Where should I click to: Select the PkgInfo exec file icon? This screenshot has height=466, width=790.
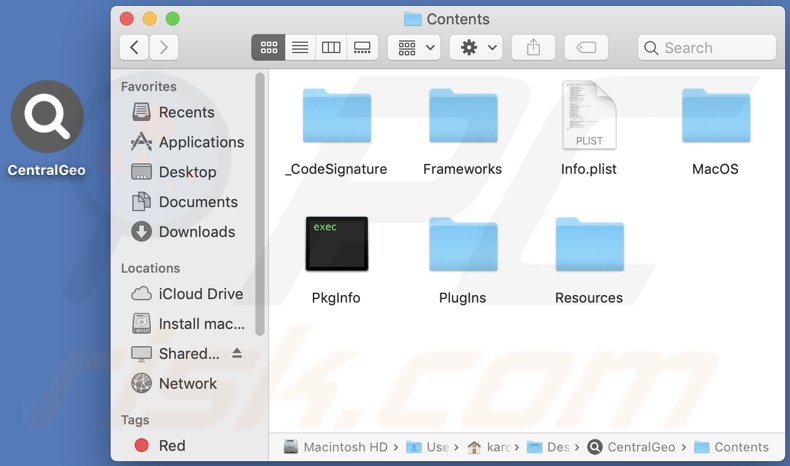click(337, 244)
